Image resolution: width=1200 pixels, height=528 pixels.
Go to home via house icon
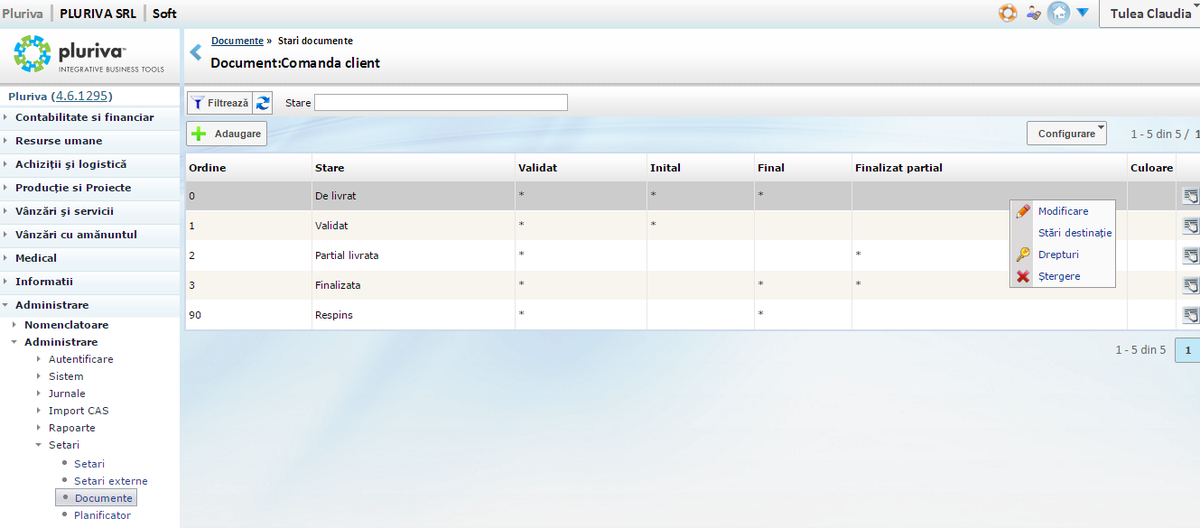pos(1058,14)
